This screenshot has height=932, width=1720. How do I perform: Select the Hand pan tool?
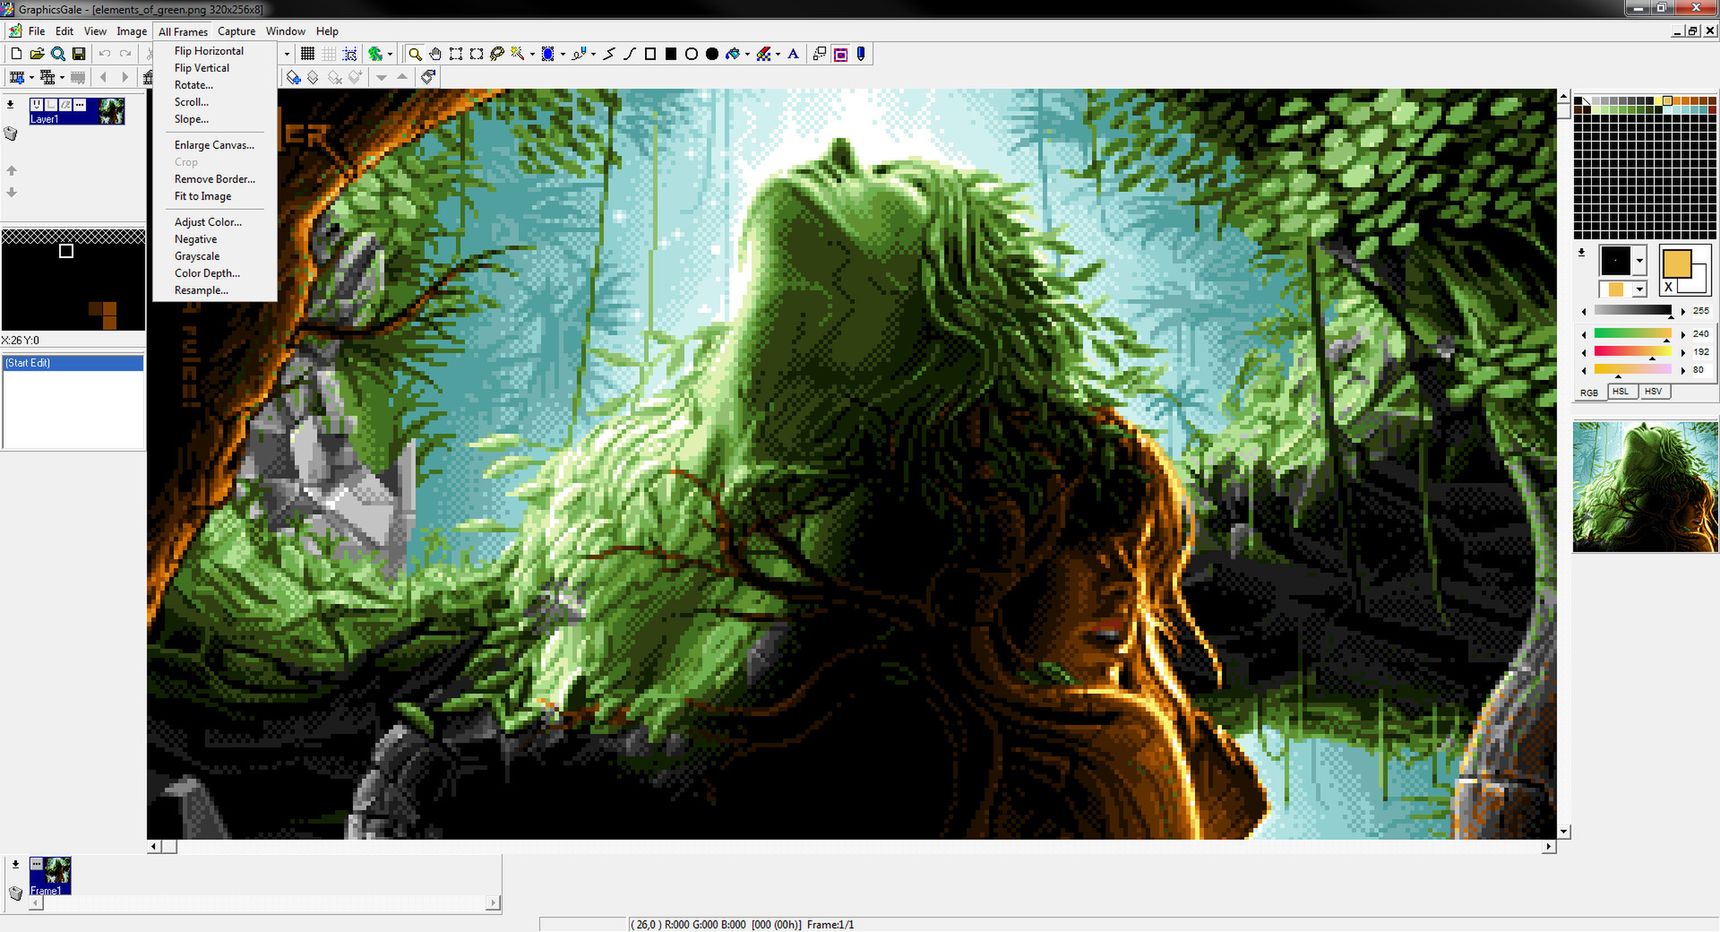click(435, 54)
